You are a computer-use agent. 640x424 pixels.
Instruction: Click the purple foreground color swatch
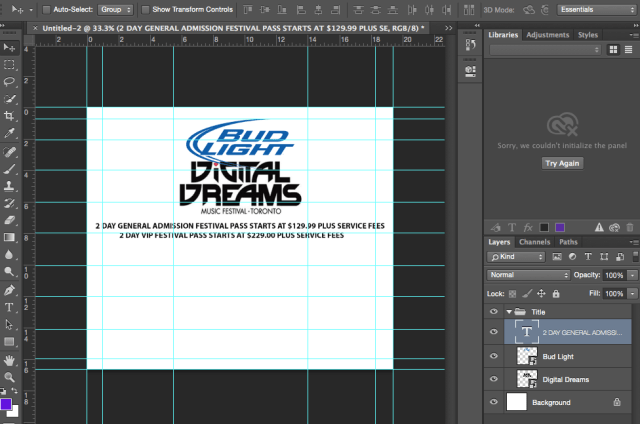tap(6, 404)
